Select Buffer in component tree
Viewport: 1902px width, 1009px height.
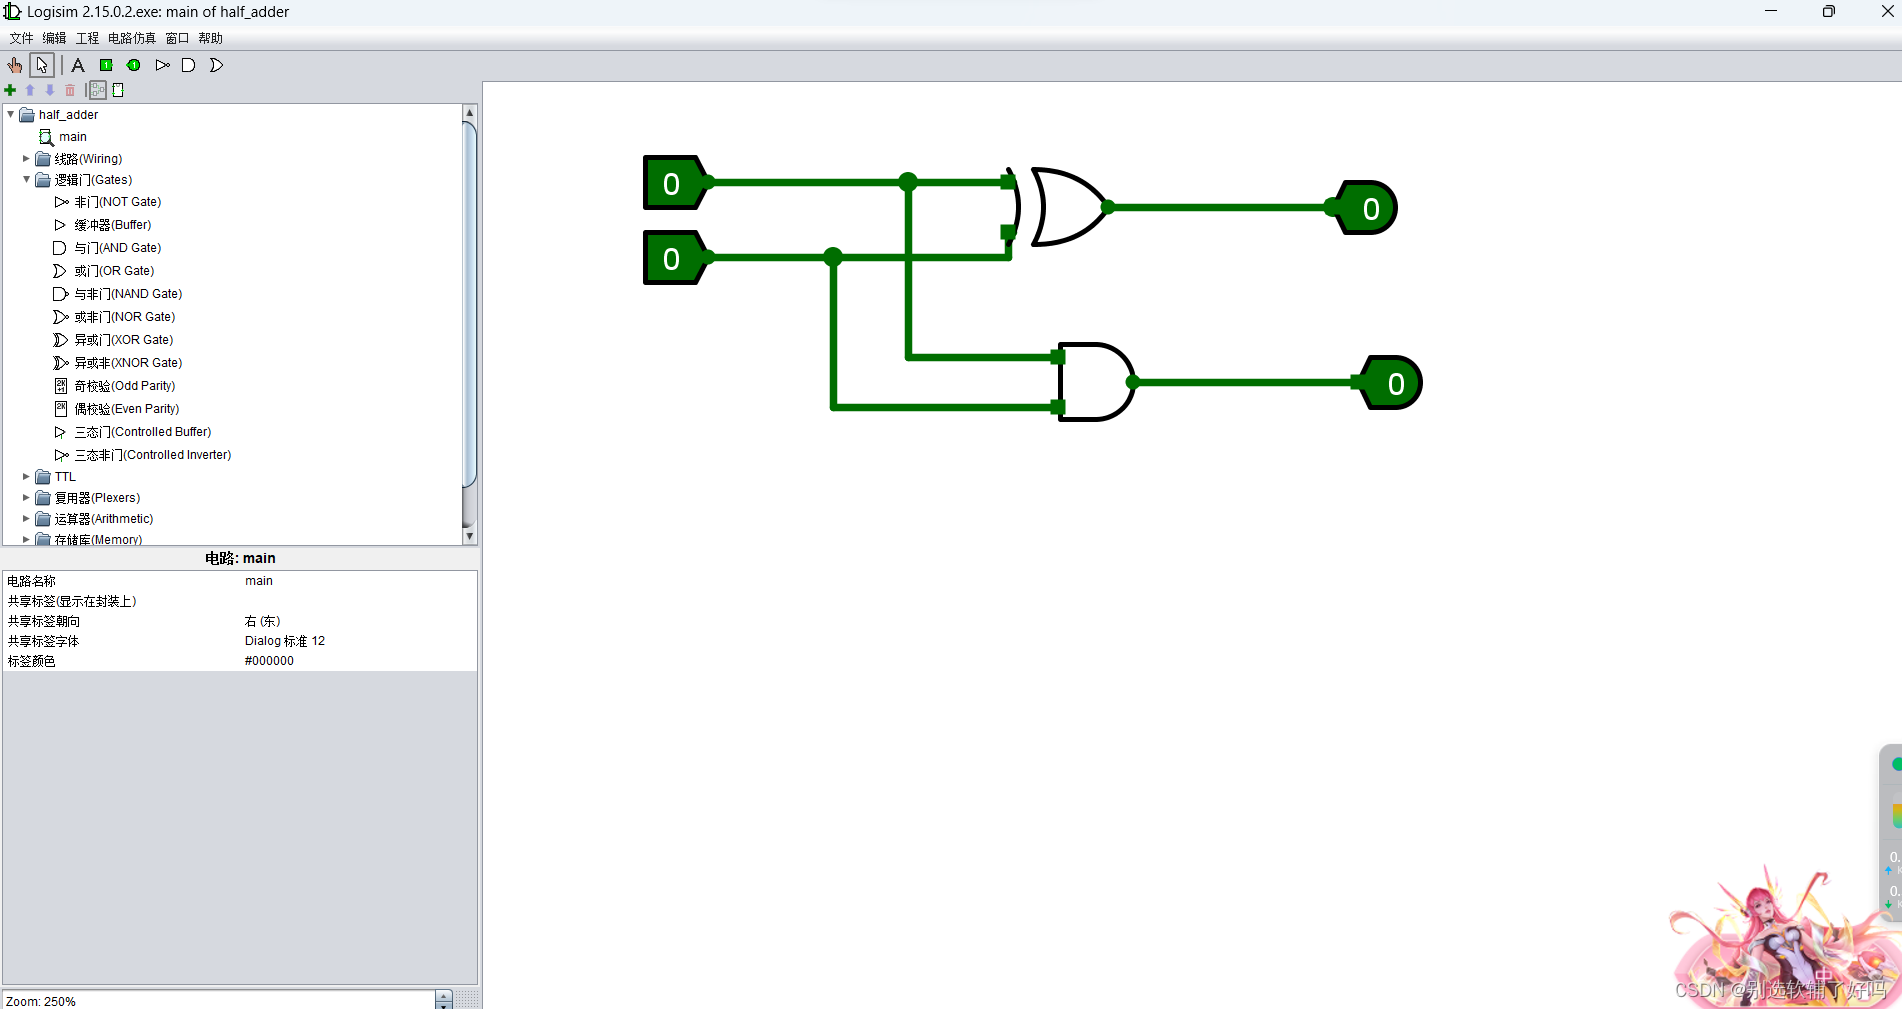pos(112,225)
